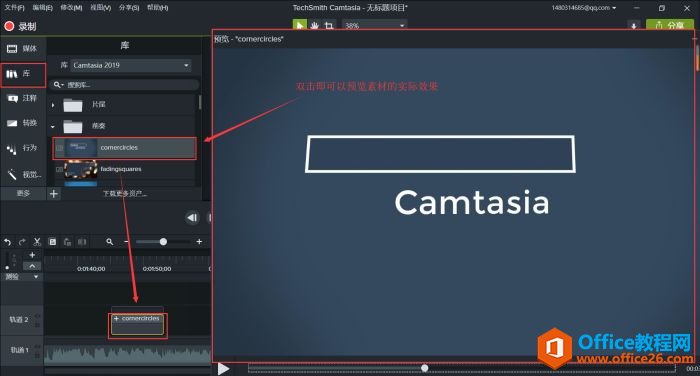Toggle track 2 lock icon

coord(38,325)
